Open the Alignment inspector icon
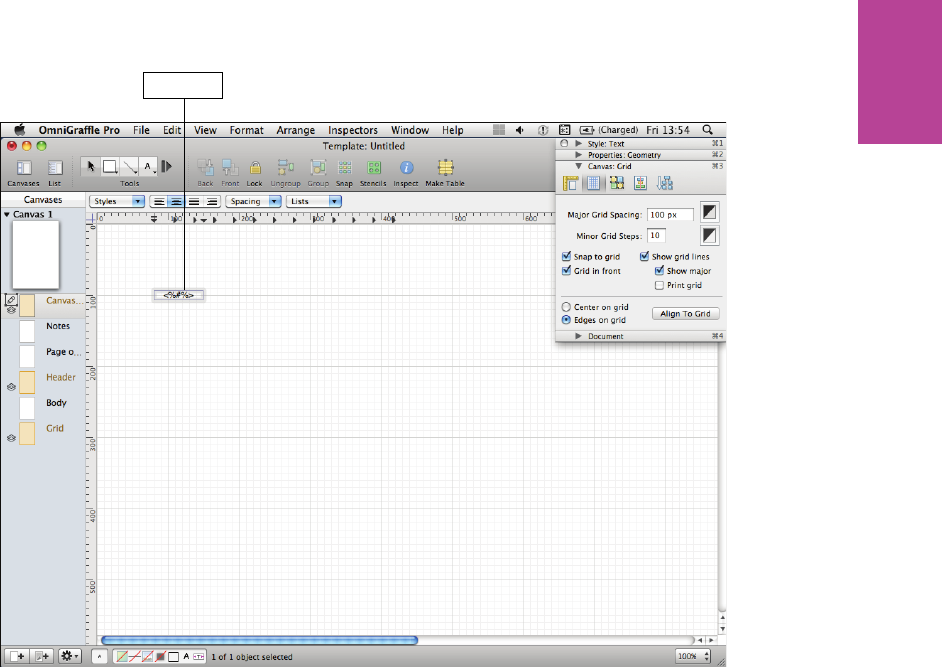The width and height of the screenshot is (942, 667). pos(640,183)
